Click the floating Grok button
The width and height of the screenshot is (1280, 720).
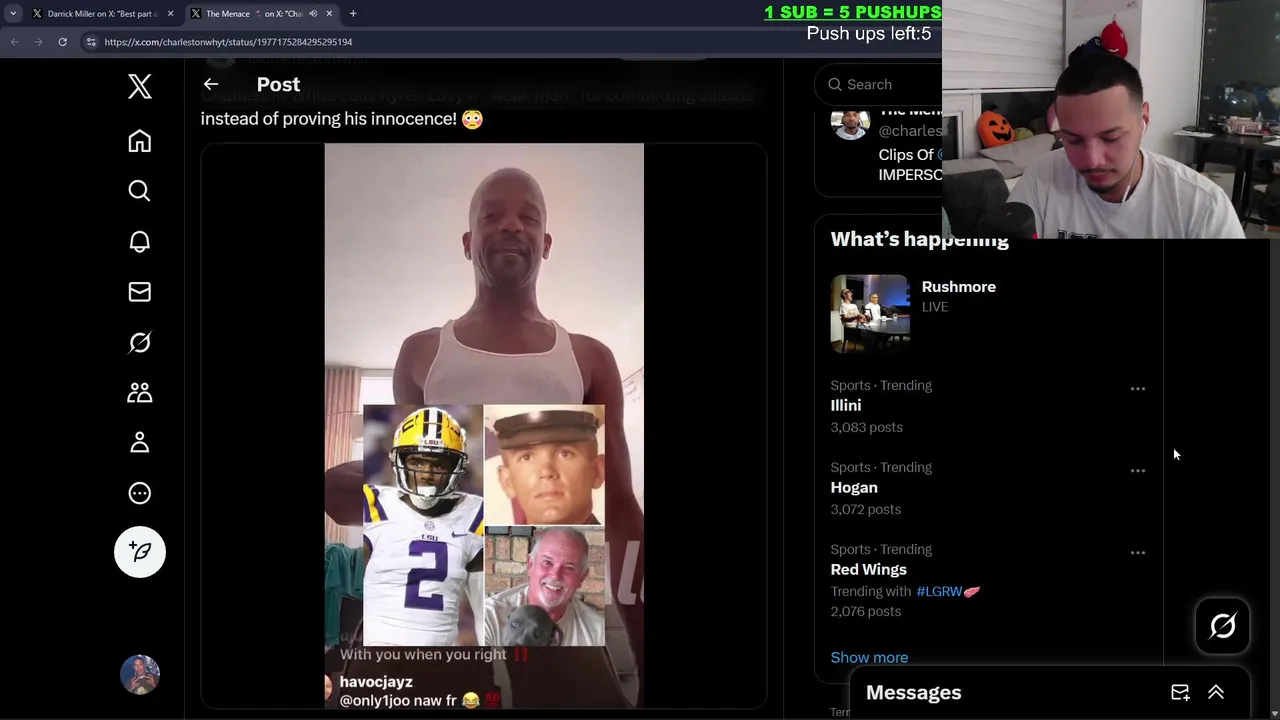(x=1222, y=626)
